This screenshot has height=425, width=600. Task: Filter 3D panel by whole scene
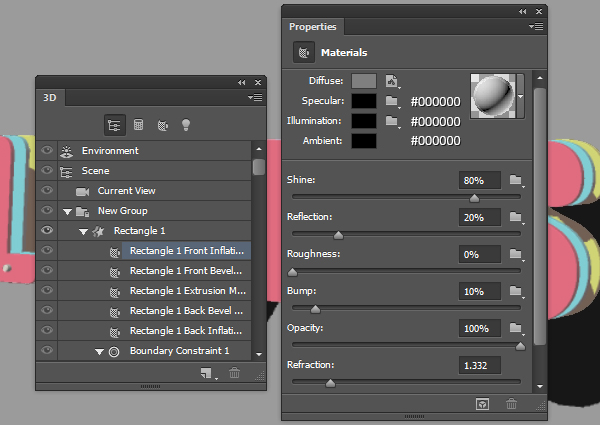(x=114, y=125)
